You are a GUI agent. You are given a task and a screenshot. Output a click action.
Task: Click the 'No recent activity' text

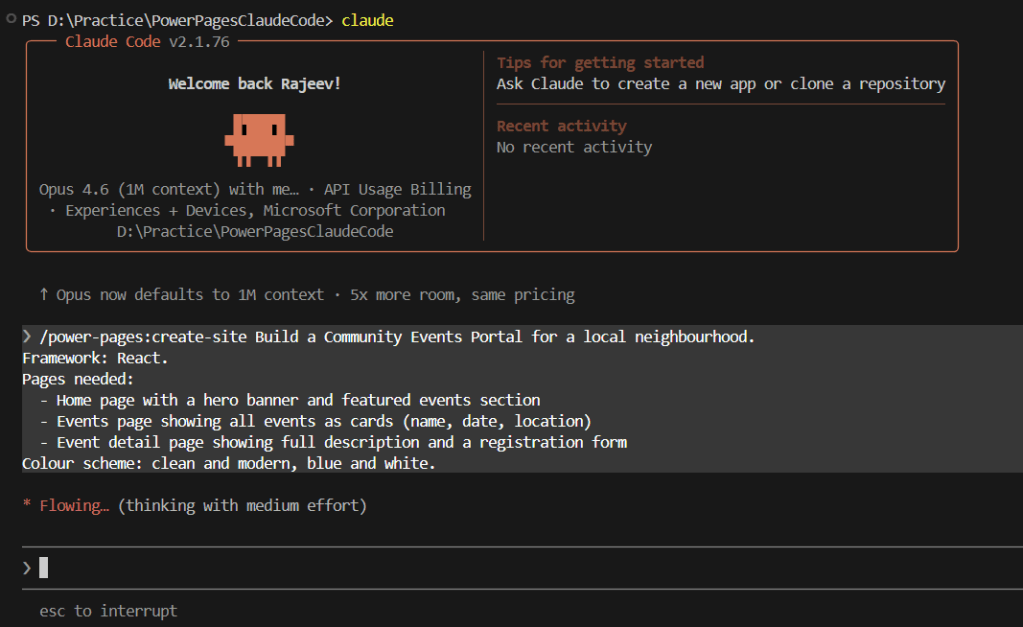coord(574,147)
